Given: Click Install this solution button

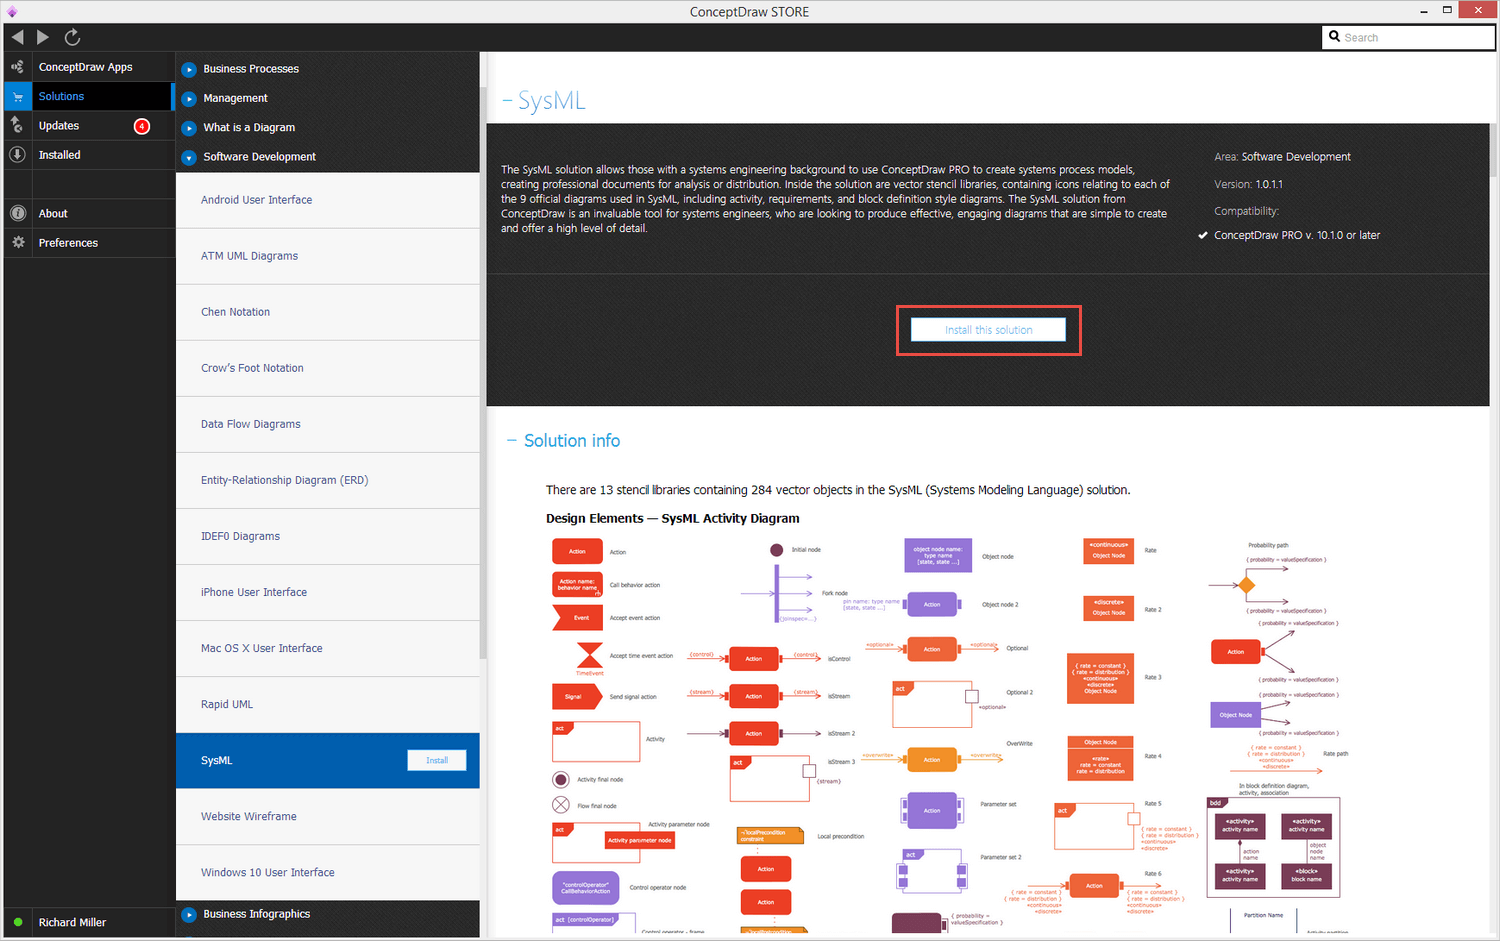Looking at the screenshot, I should point(989,330).
